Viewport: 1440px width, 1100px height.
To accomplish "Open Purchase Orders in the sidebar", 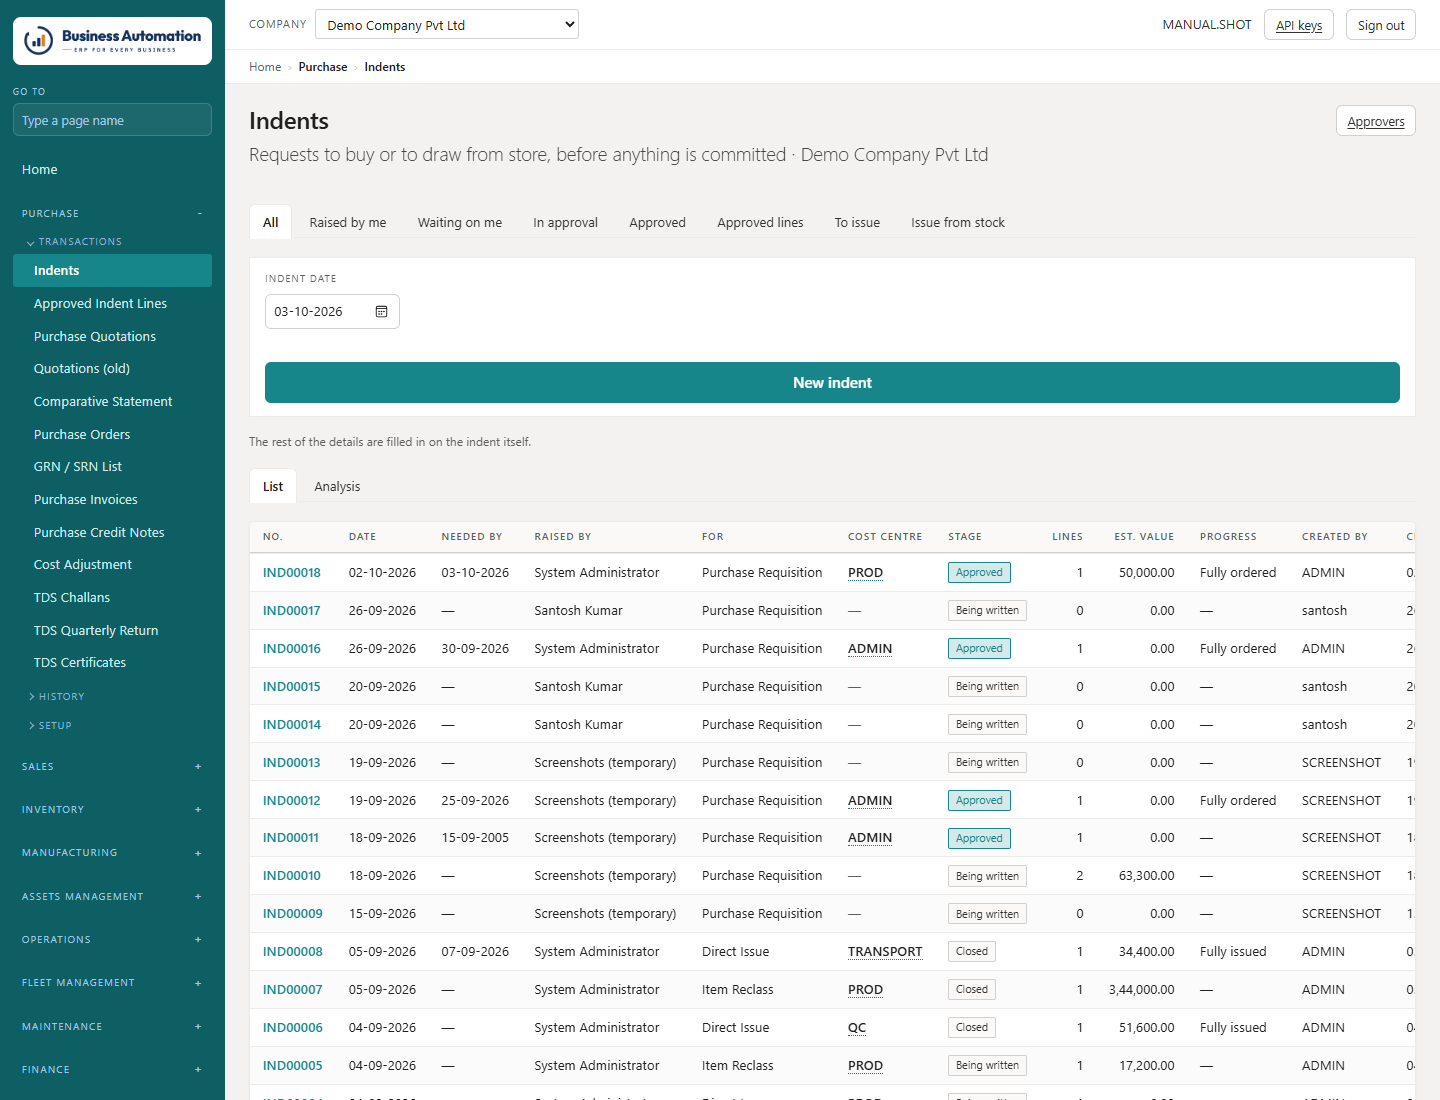I will click(x=112, y=435).
